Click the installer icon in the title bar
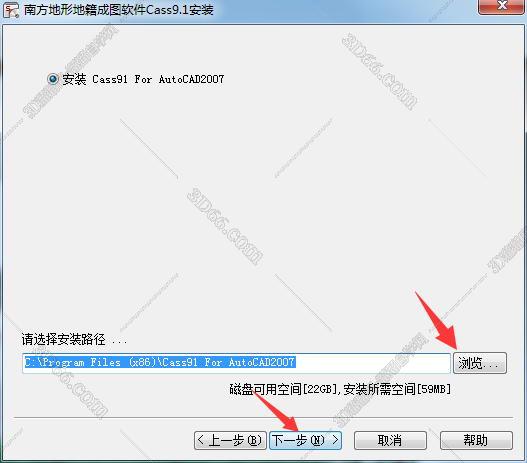 11,9
